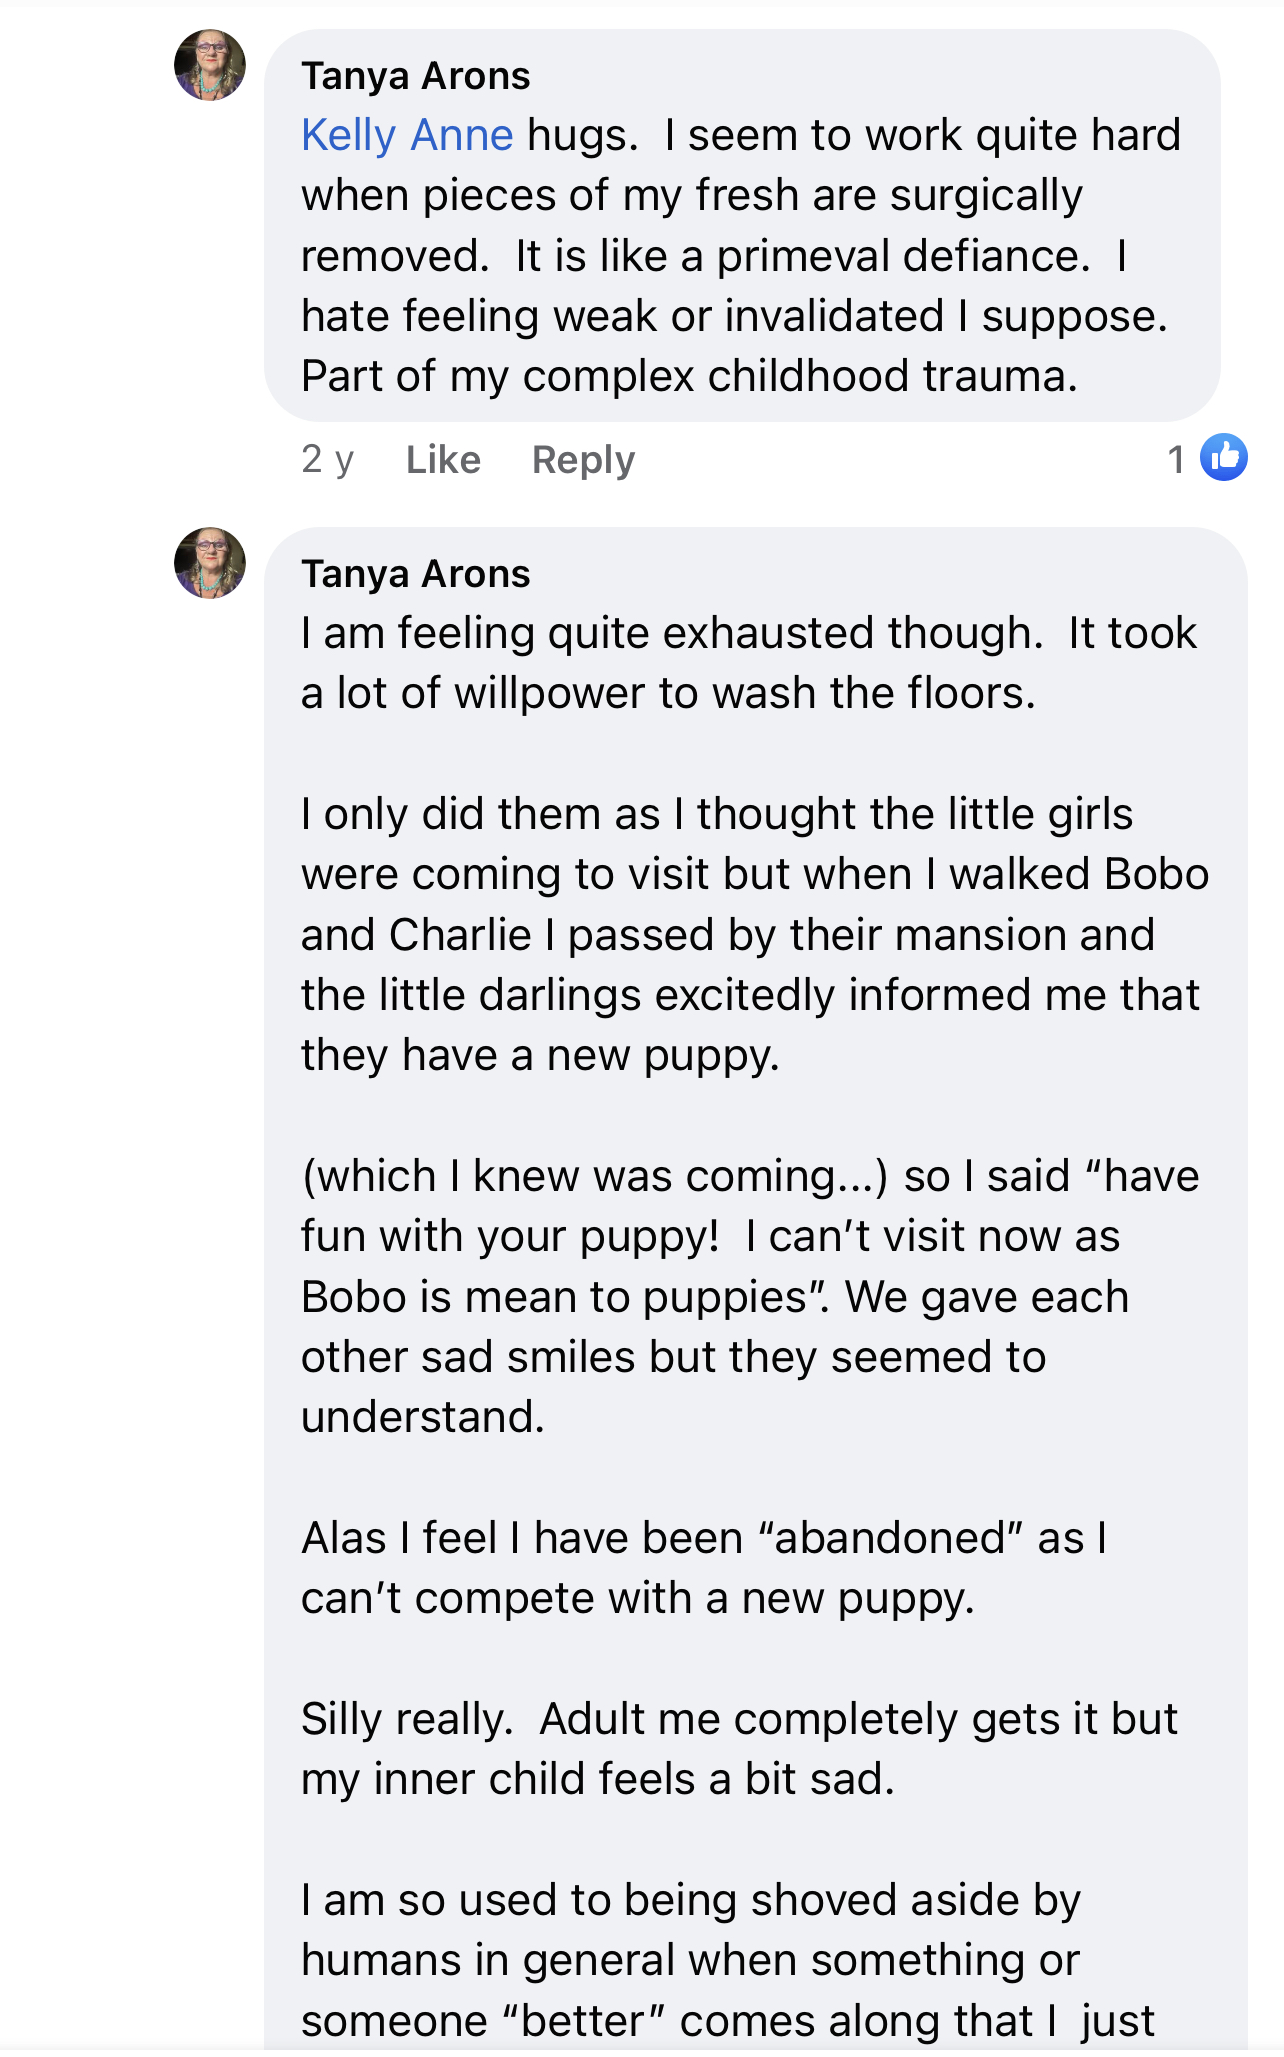
Task: Tap the profile picture beside the second comment
Action: (x=210, y=563)
